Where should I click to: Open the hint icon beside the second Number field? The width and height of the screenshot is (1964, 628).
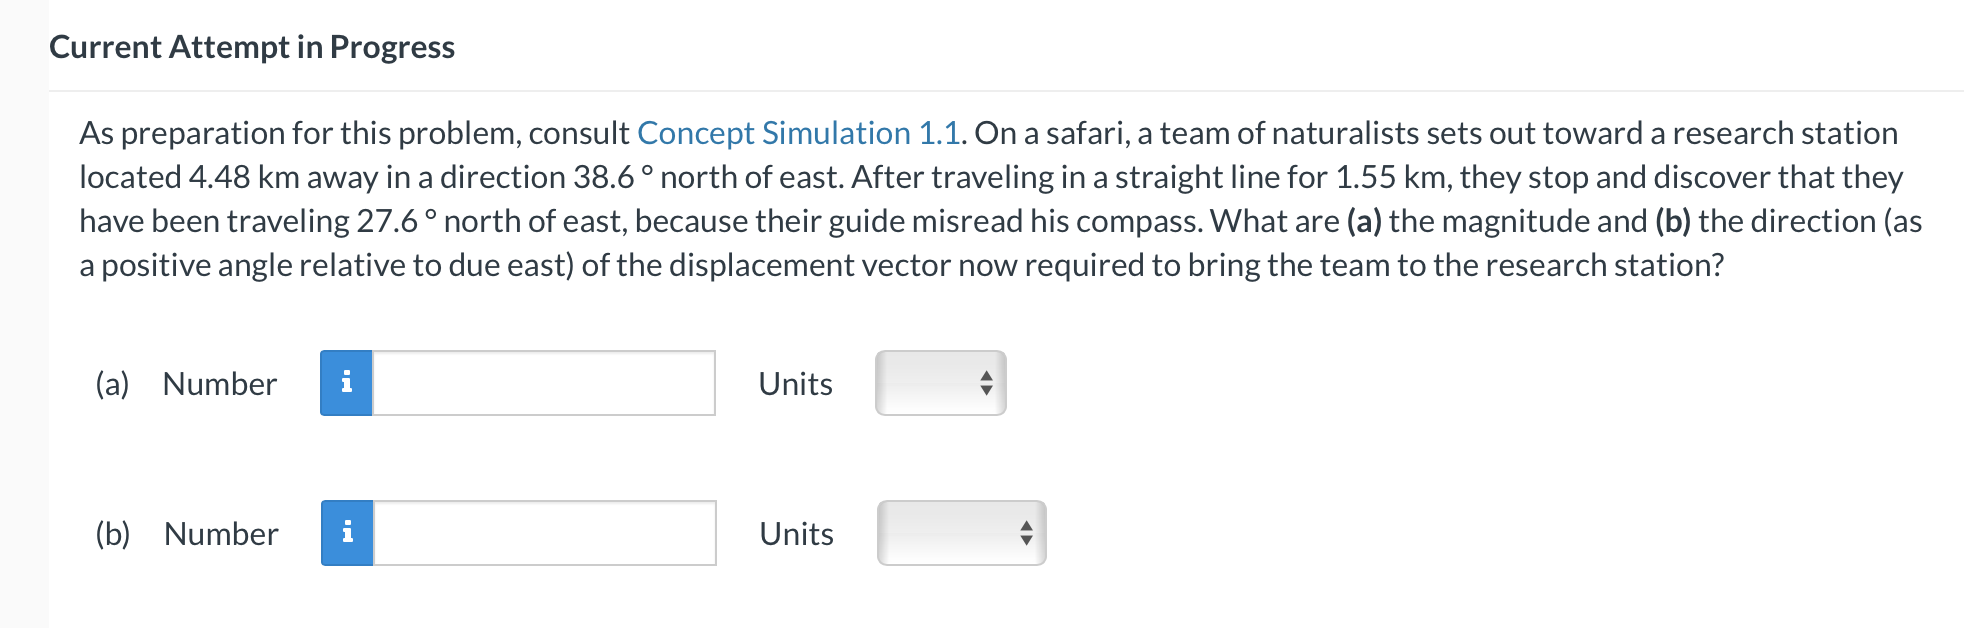347,533
